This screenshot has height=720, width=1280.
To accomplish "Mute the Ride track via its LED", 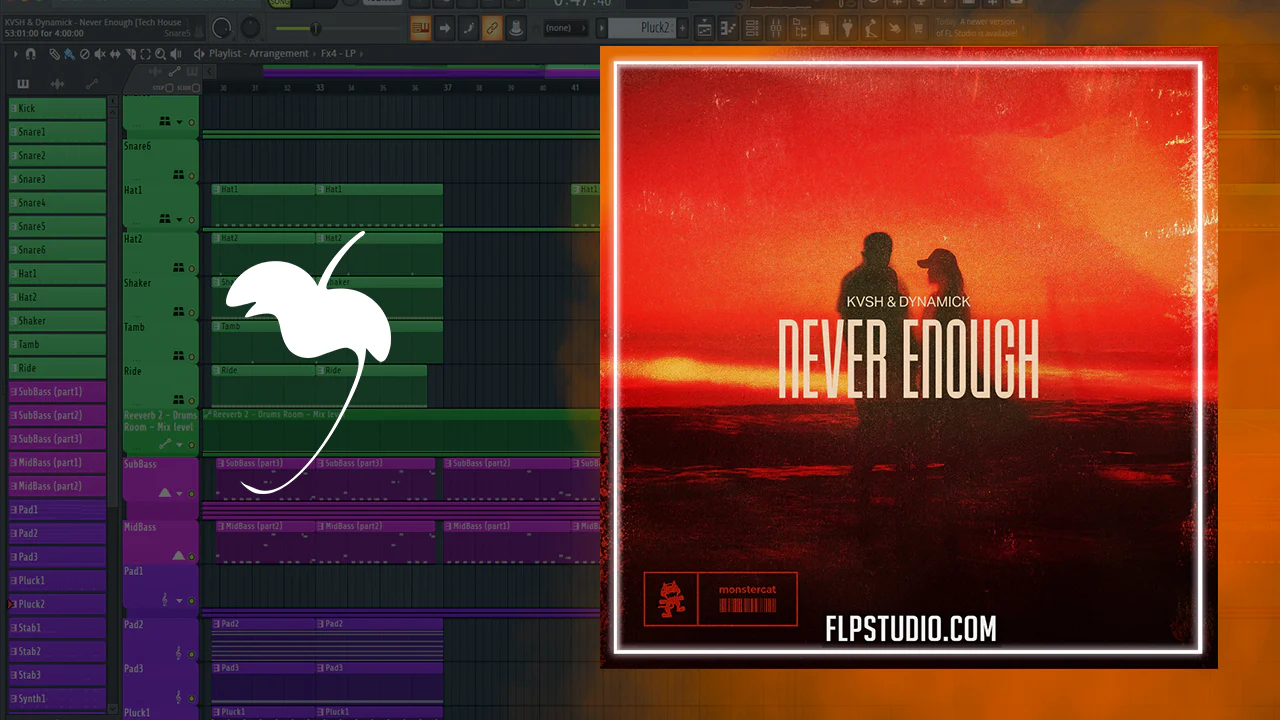I will pos(191,400).
